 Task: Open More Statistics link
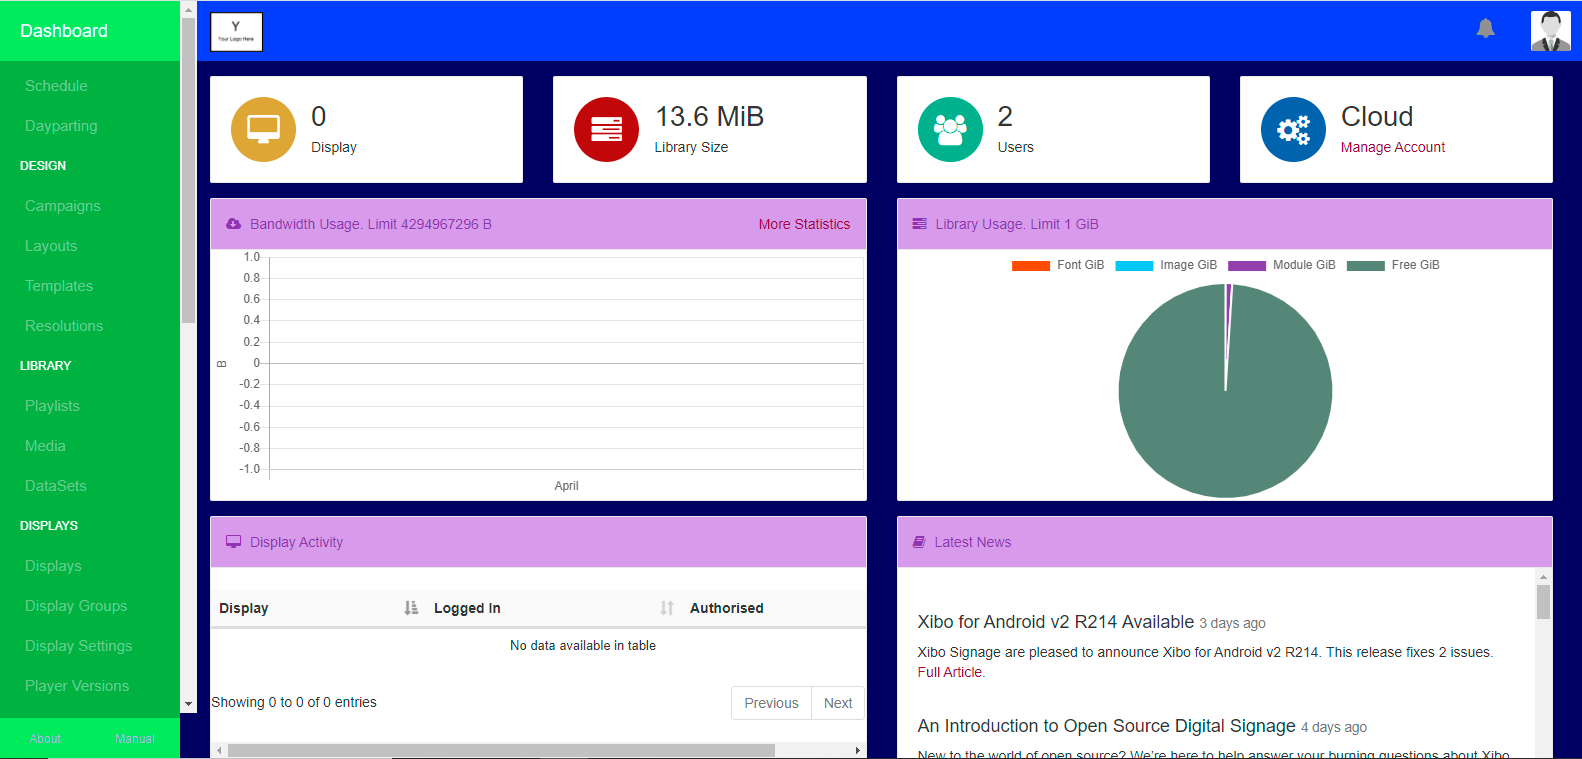click(x=804, y=224)
